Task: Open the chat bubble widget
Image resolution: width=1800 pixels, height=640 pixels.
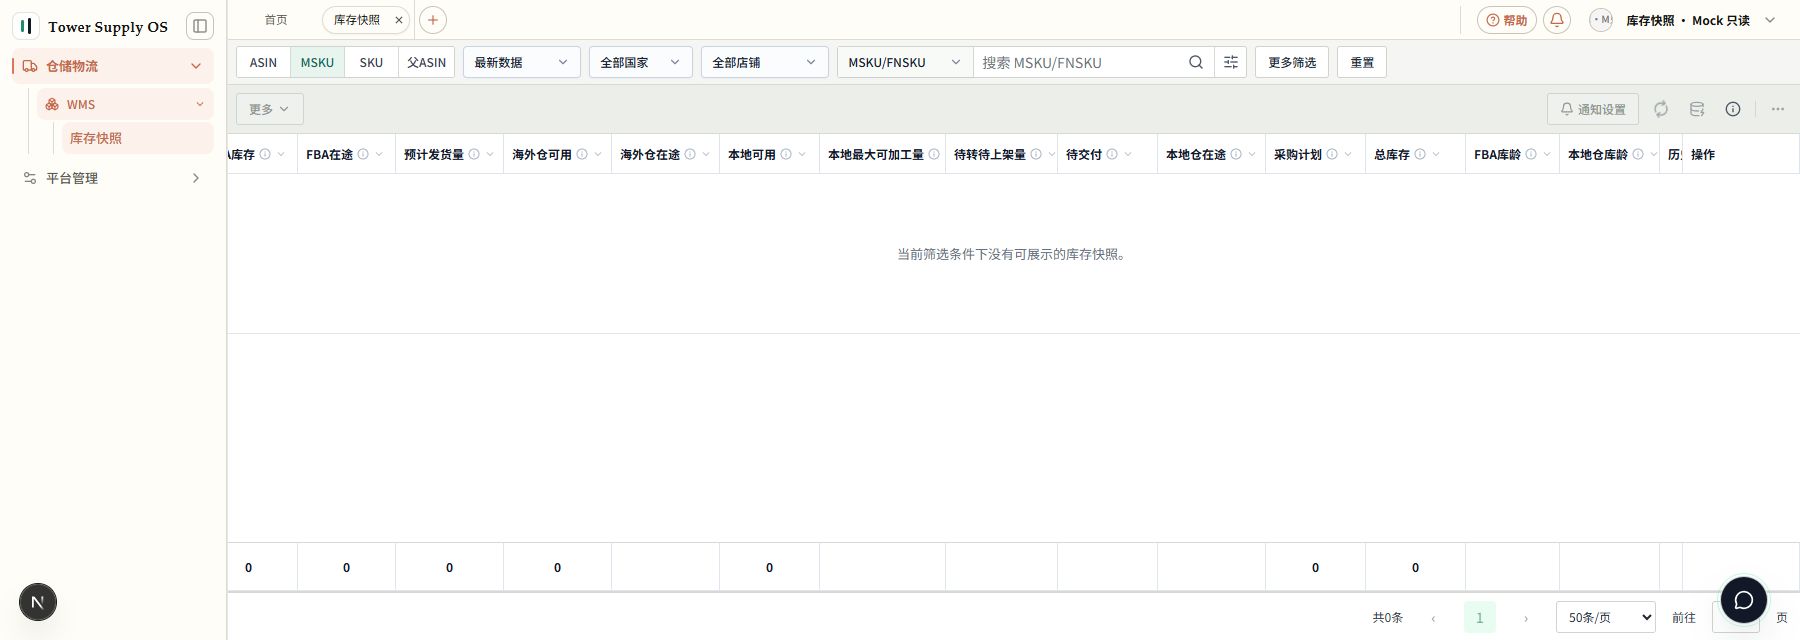Action: [1744, 600]
